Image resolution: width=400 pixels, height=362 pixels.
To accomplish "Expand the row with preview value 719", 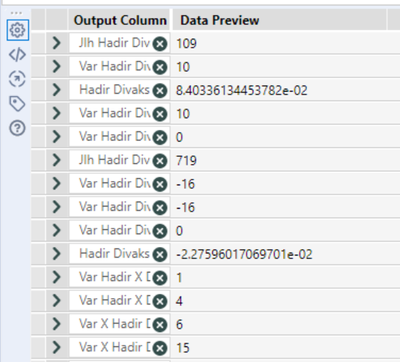I will pos(57,160).
